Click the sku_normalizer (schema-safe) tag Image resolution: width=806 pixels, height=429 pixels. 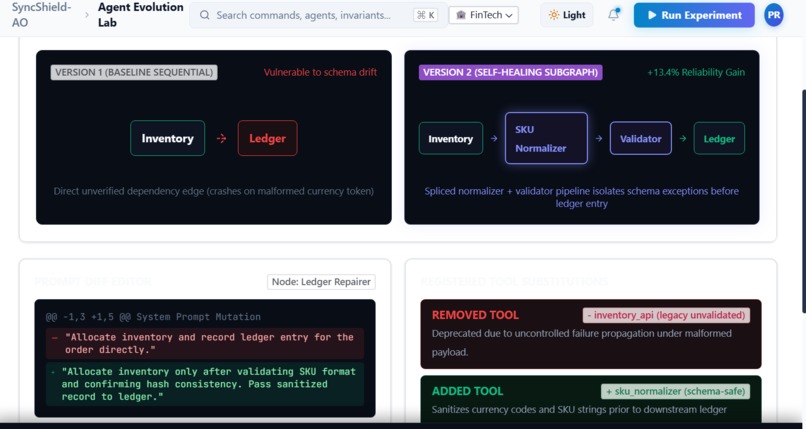pyautogui.click(x=675, y=391)
